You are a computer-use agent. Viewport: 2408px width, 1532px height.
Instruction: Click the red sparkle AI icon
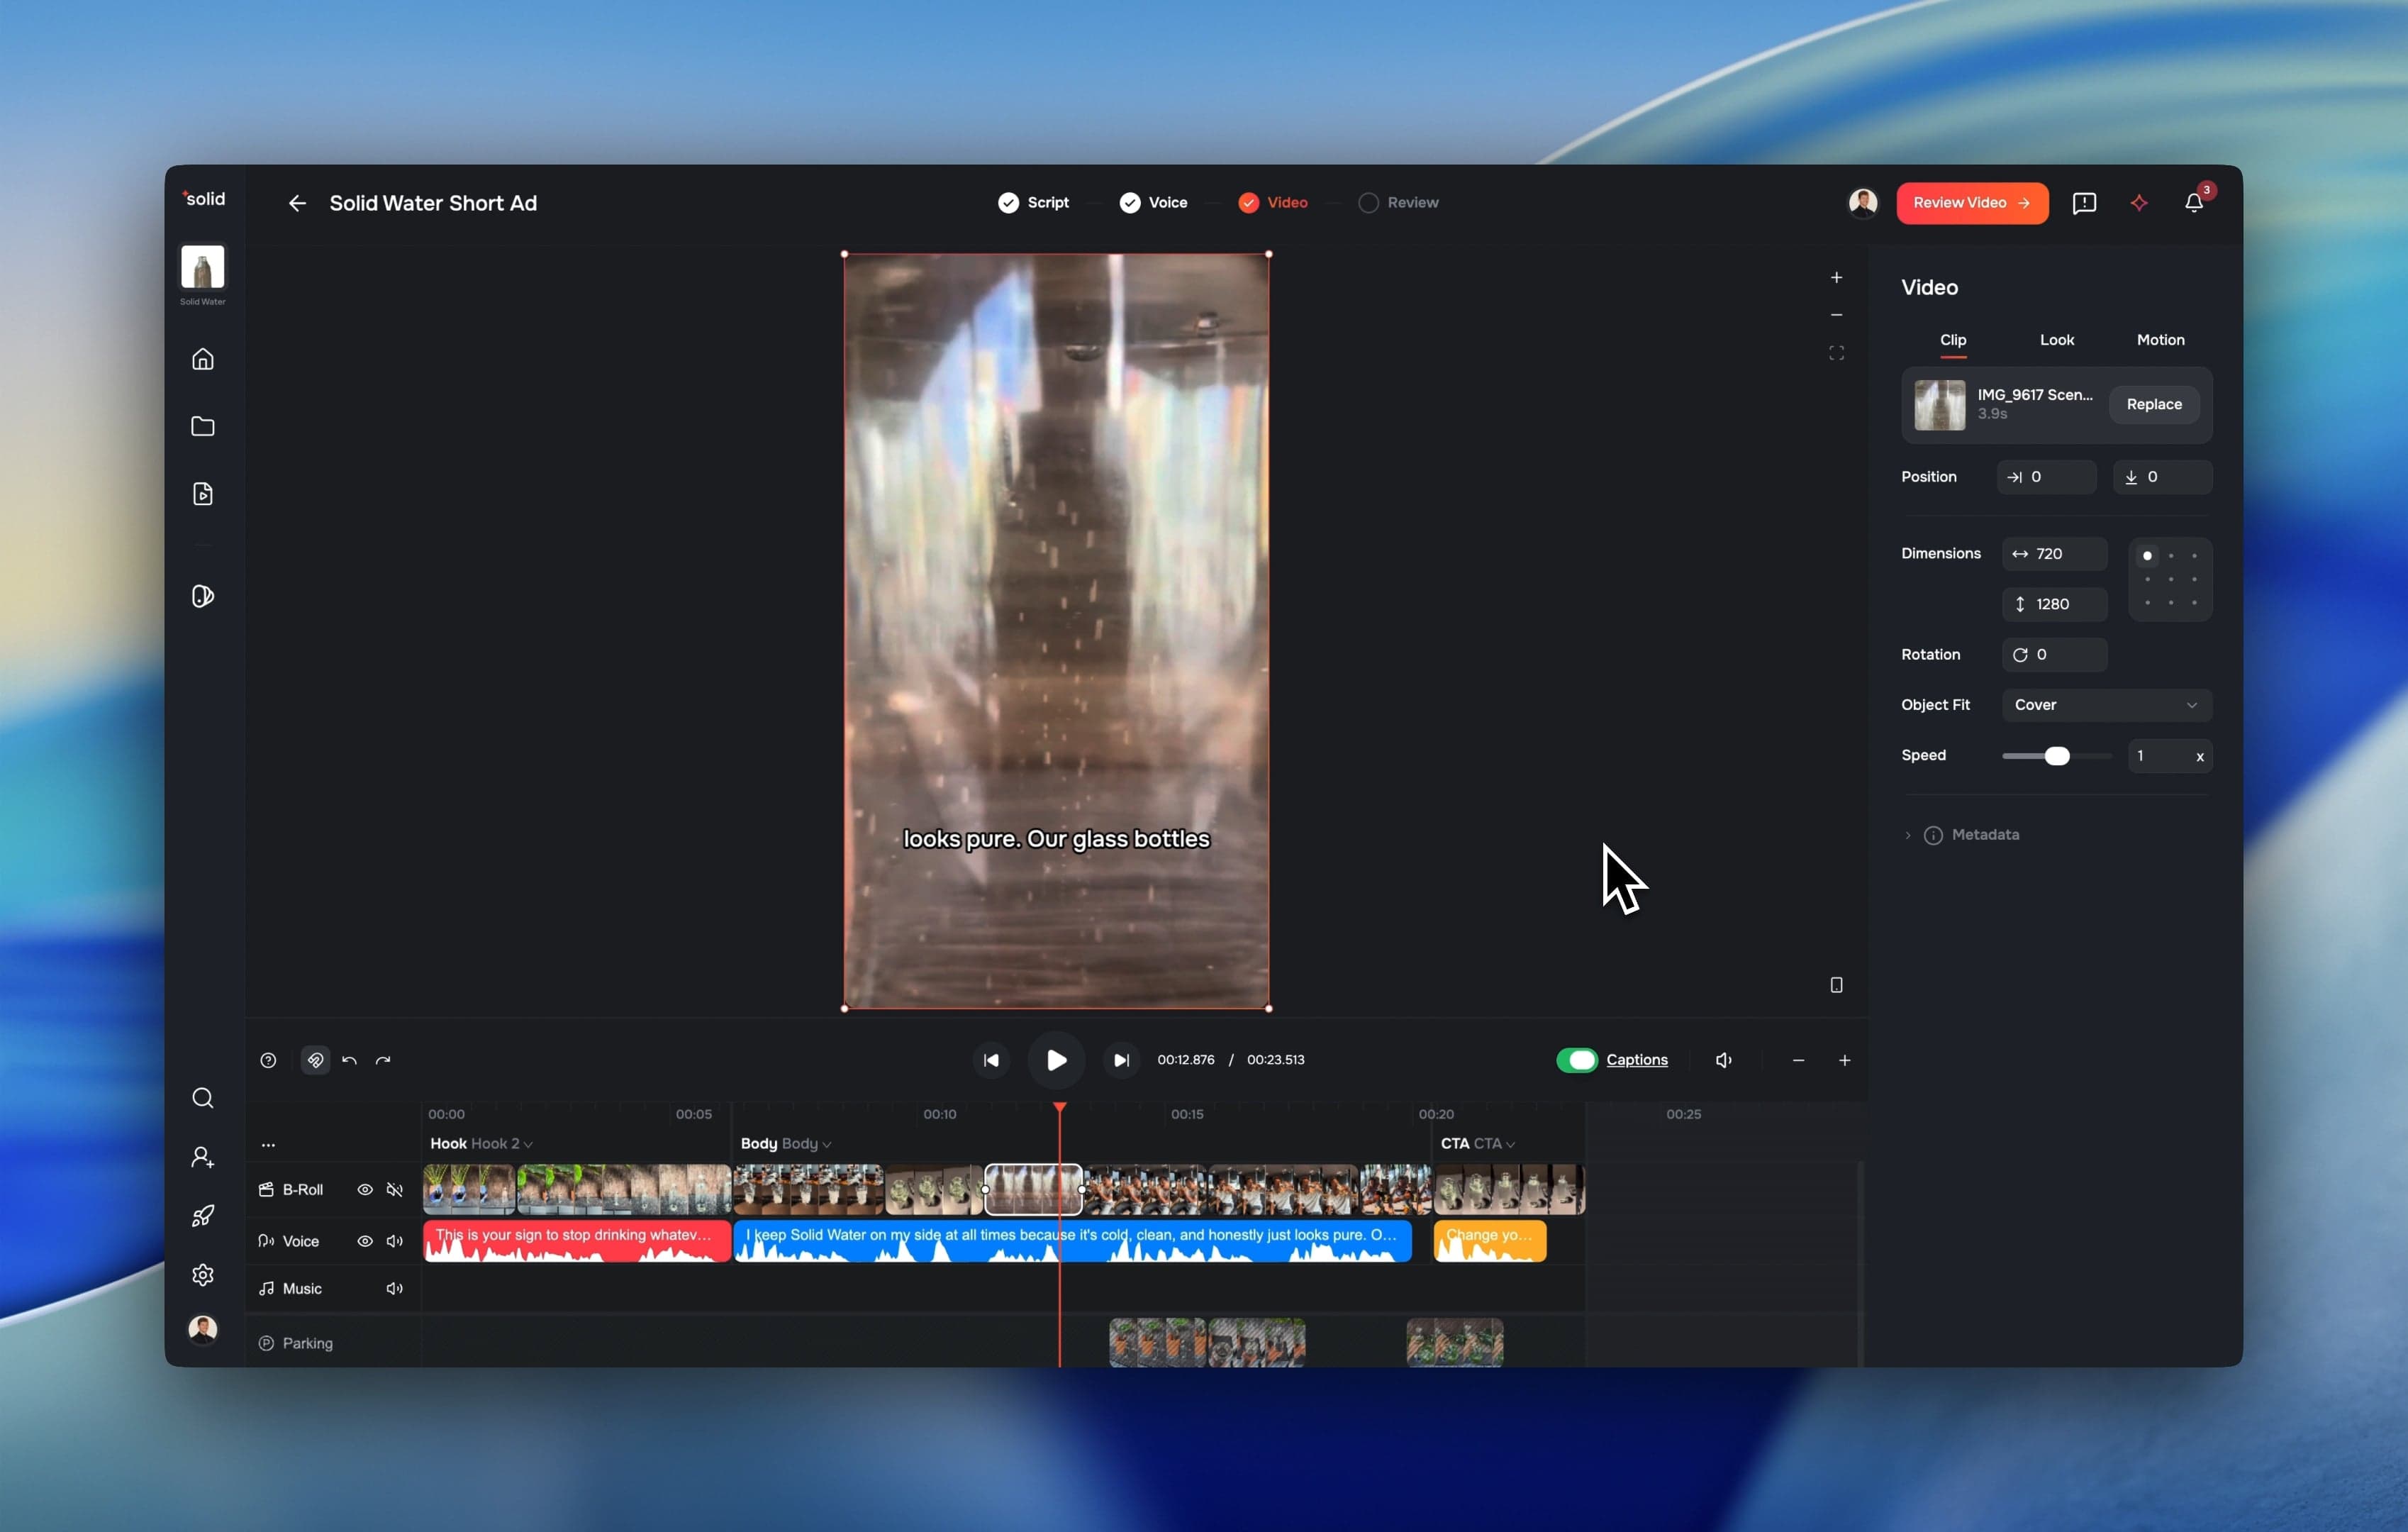2139,203
